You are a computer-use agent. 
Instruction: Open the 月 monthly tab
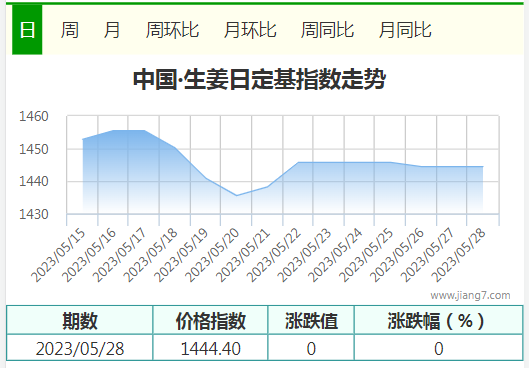point(112,30)
